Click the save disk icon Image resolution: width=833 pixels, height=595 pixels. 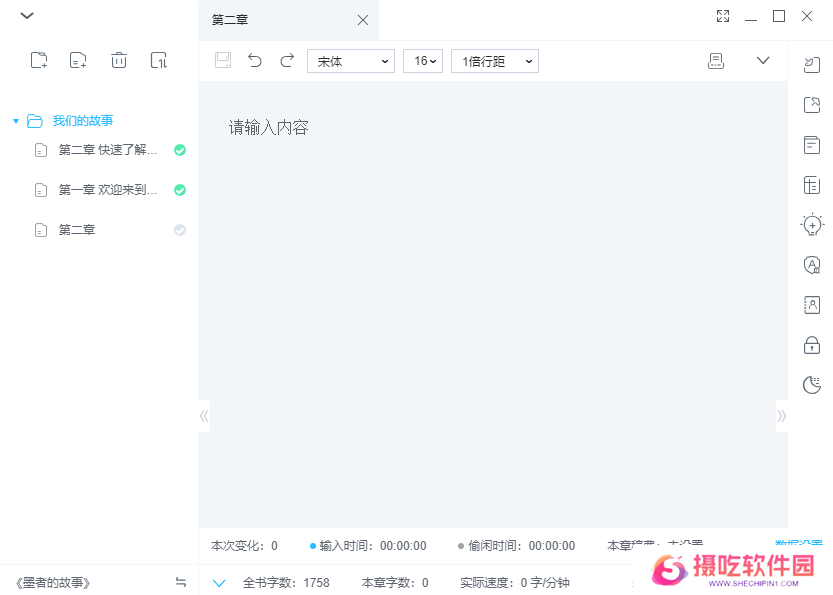tap(223, 60)
